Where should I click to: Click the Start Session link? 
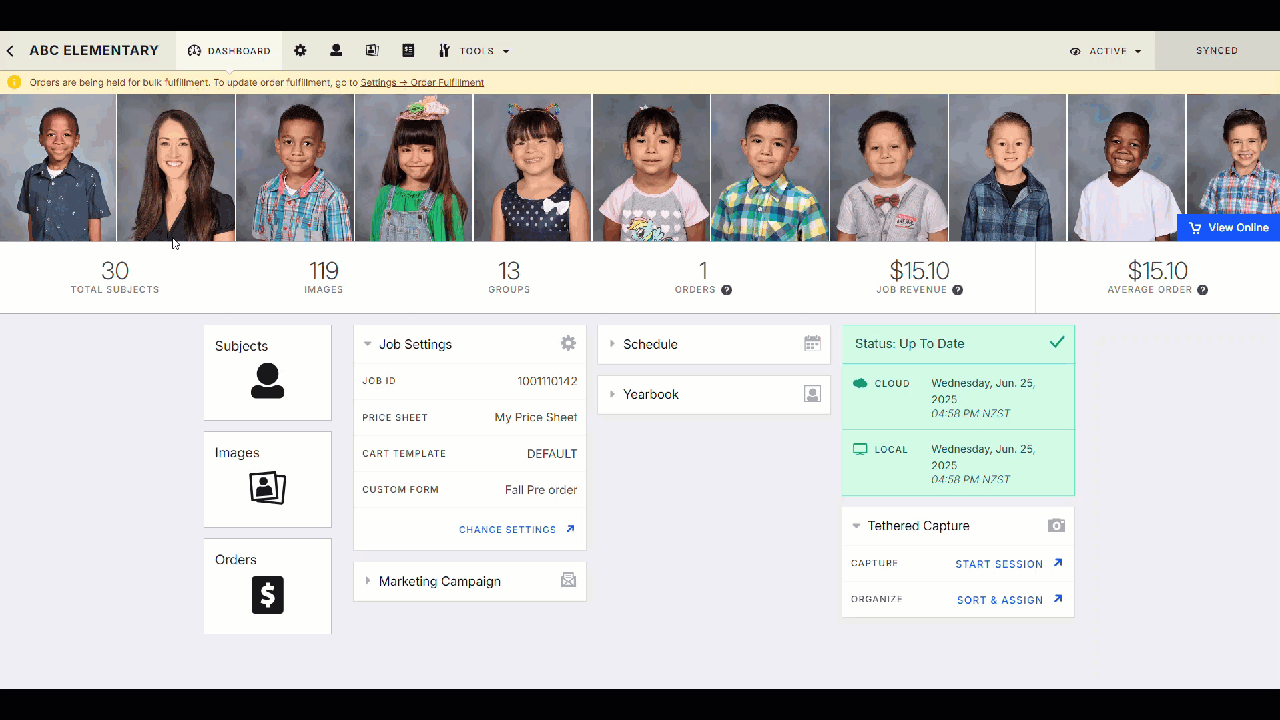pos(1008,564)
